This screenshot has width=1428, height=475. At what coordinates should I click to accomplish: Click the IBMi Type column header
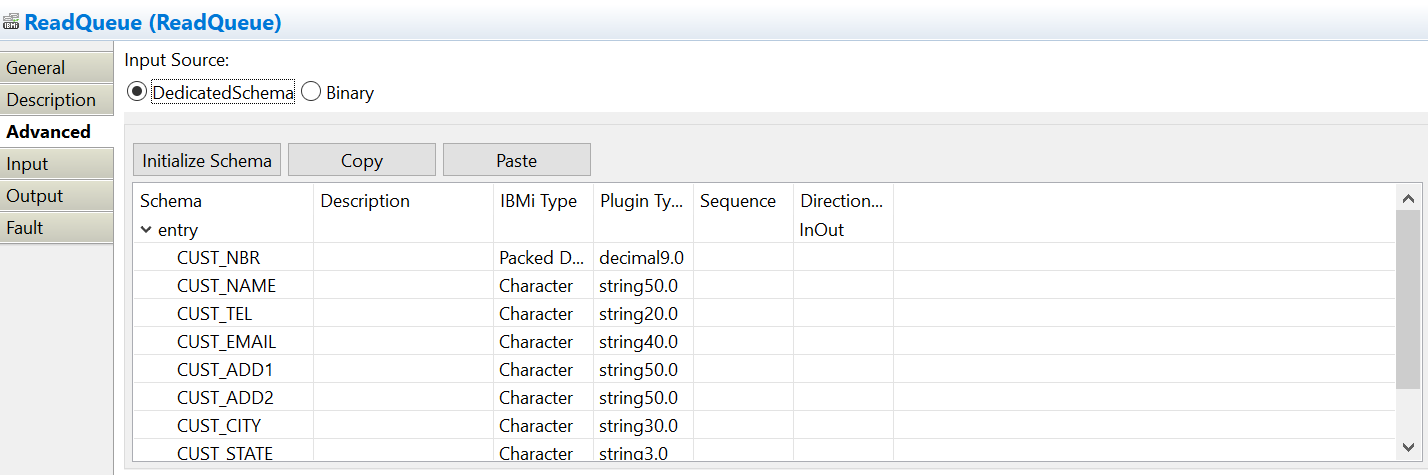tap(539, 201)
